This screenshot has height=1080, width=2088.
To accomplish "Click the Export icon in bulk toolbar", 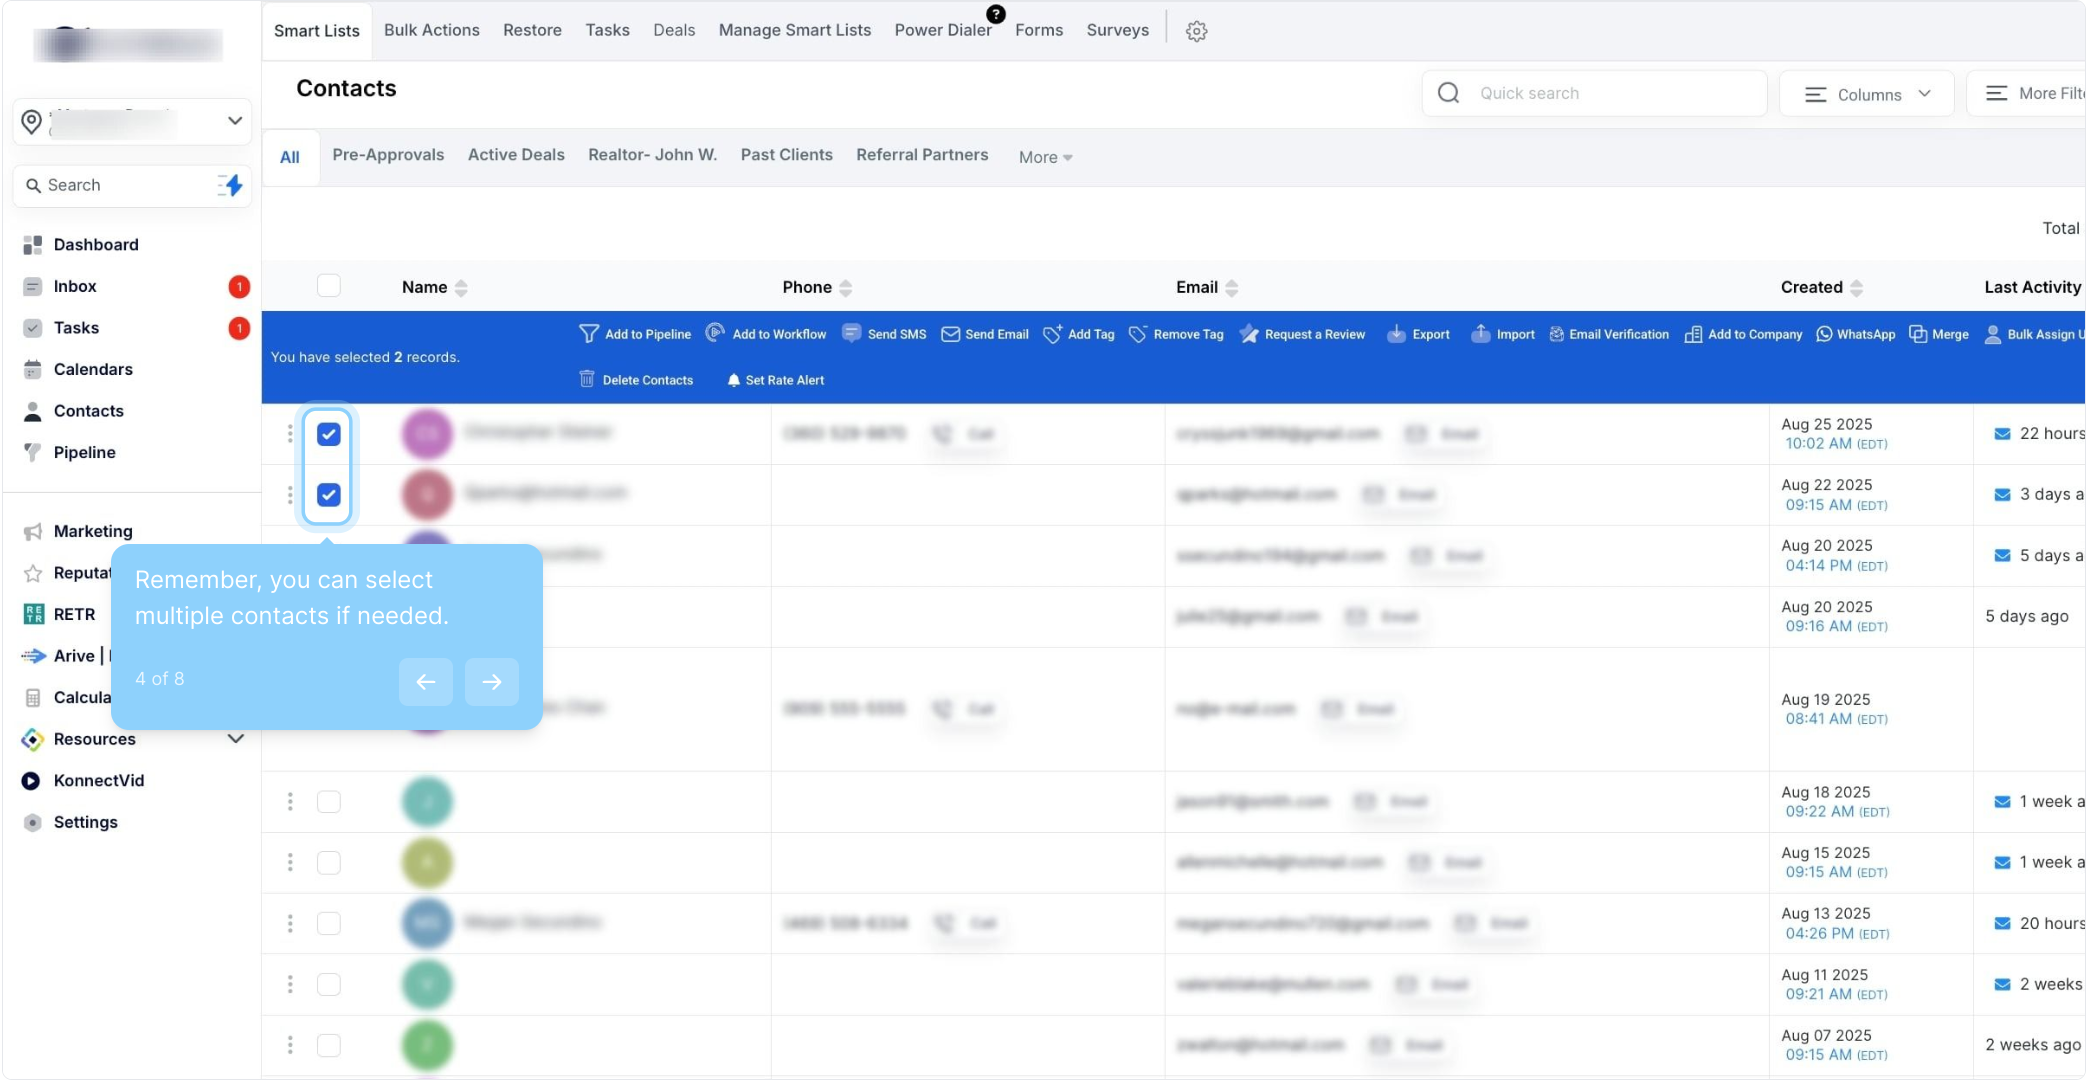I will (1396, 334).
